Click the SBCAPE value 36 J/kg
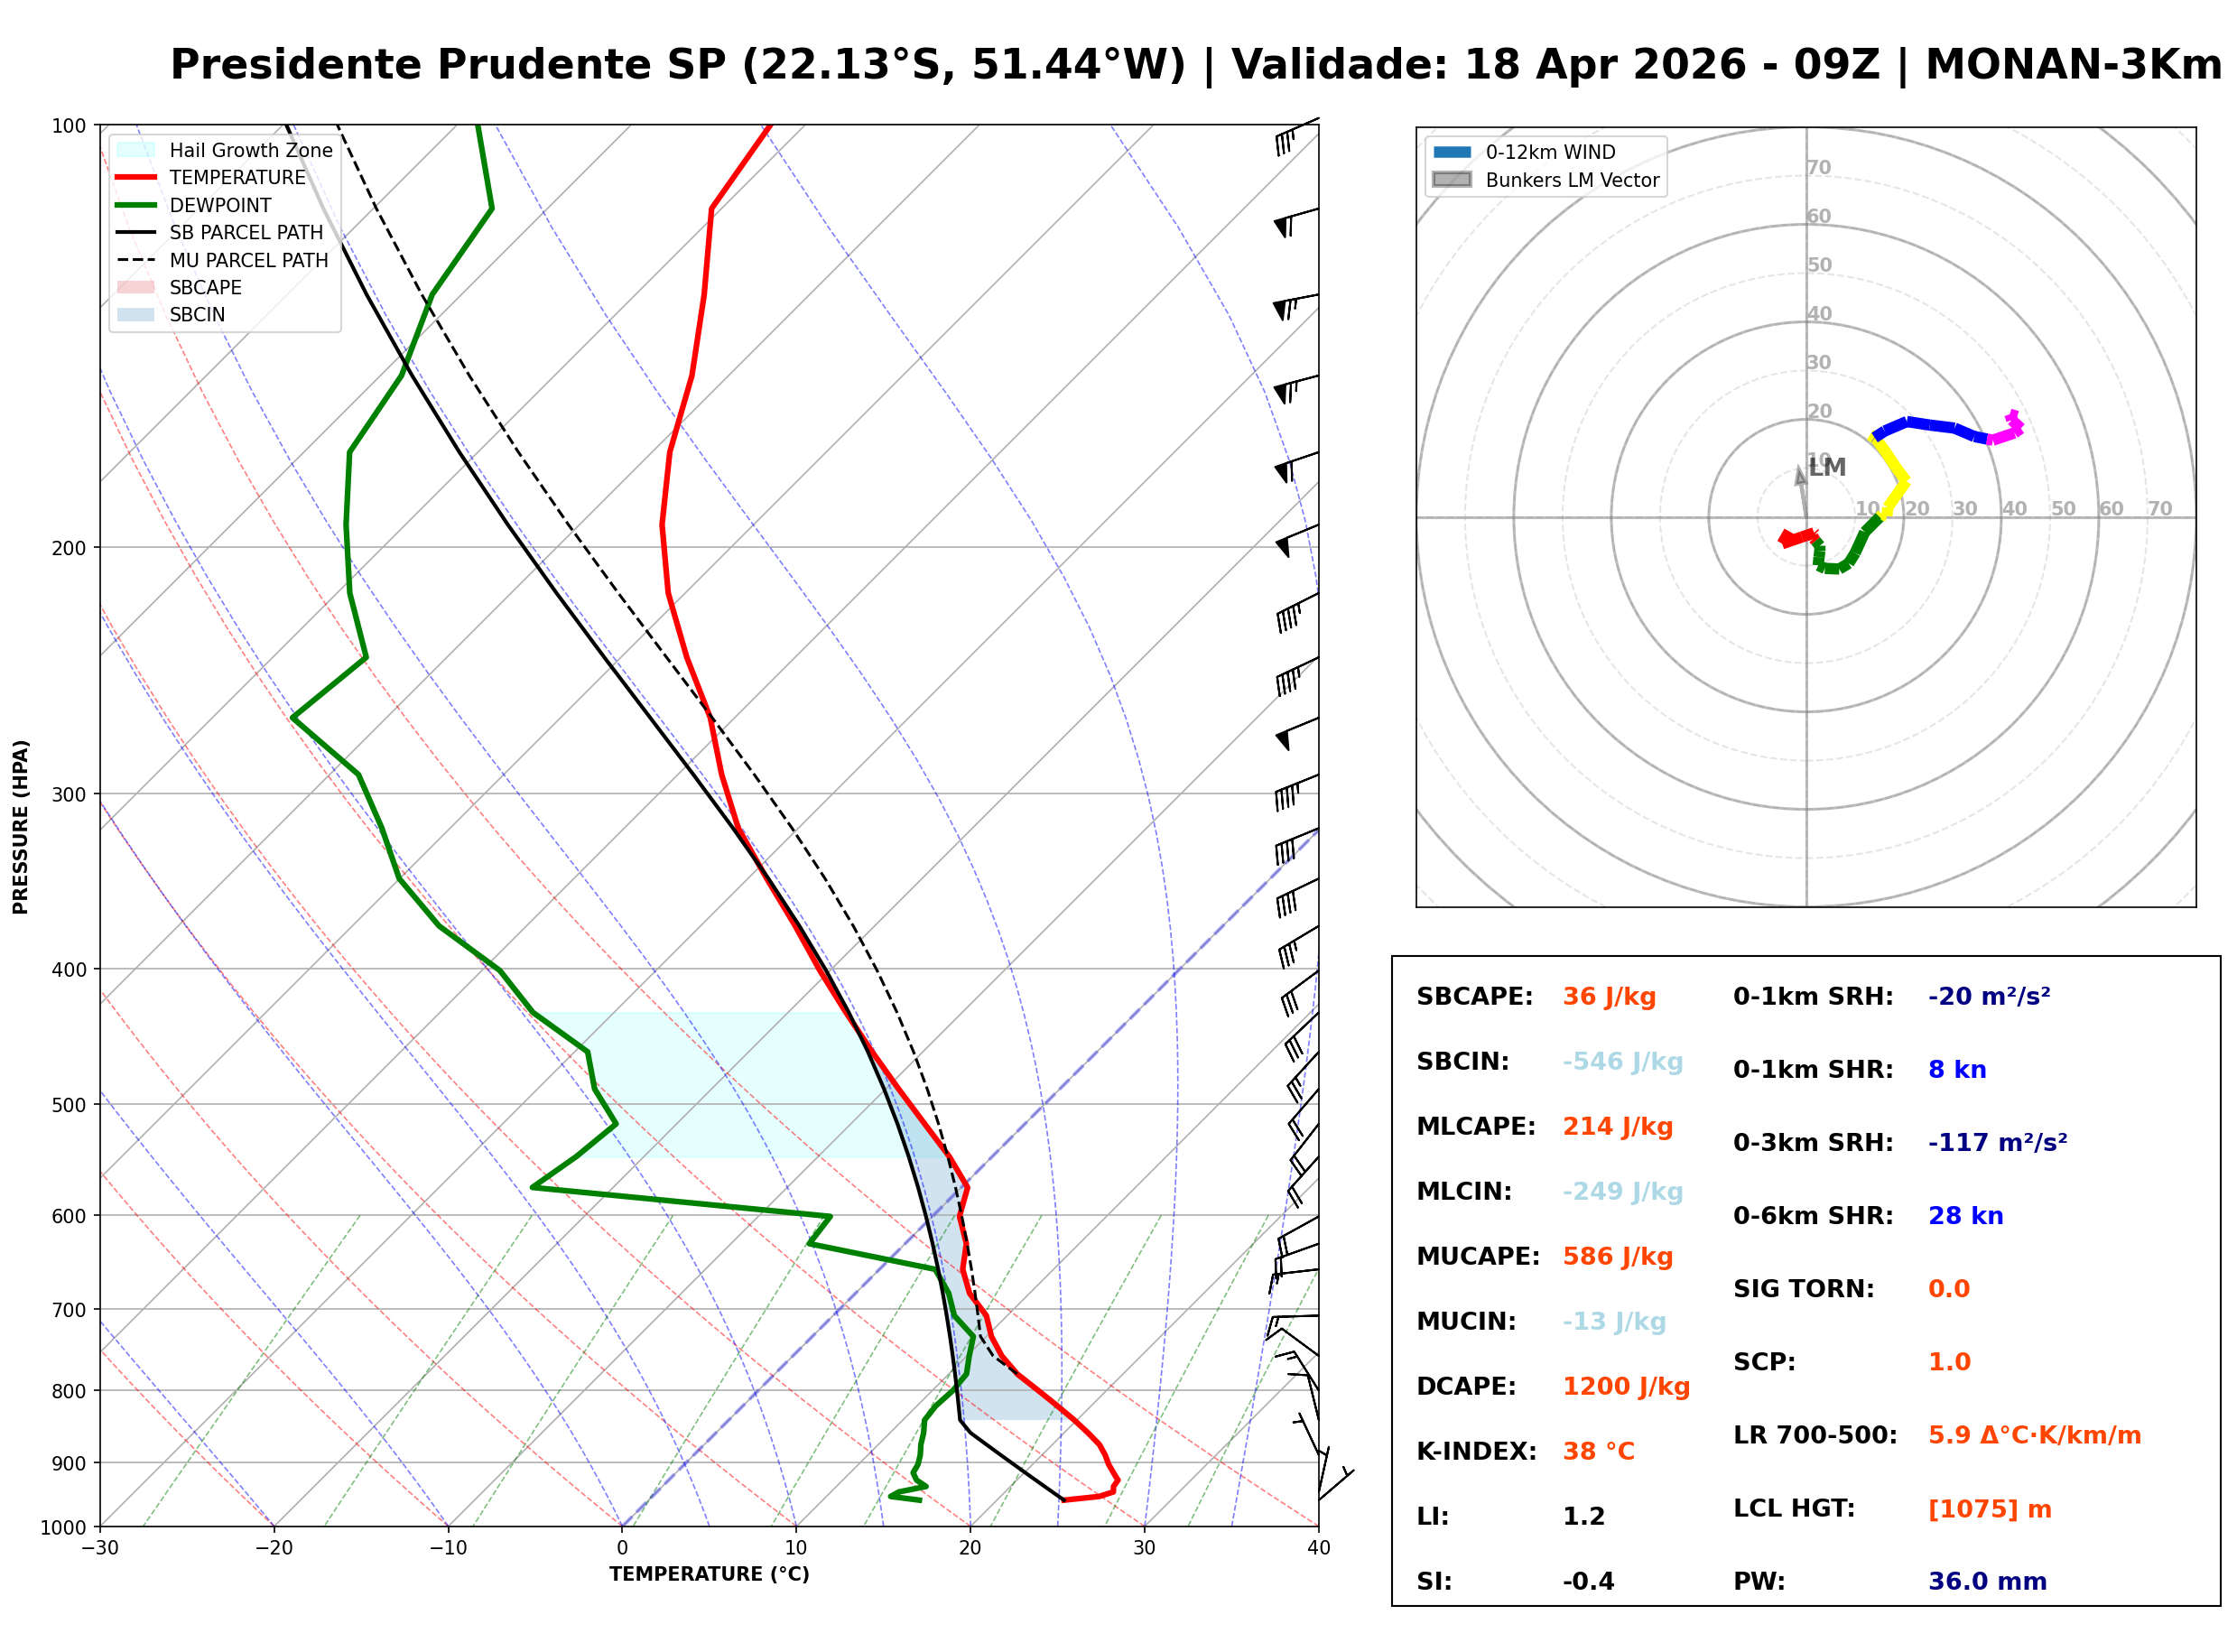This screenshot has width=2237, height=1652. pos(1609,997)
